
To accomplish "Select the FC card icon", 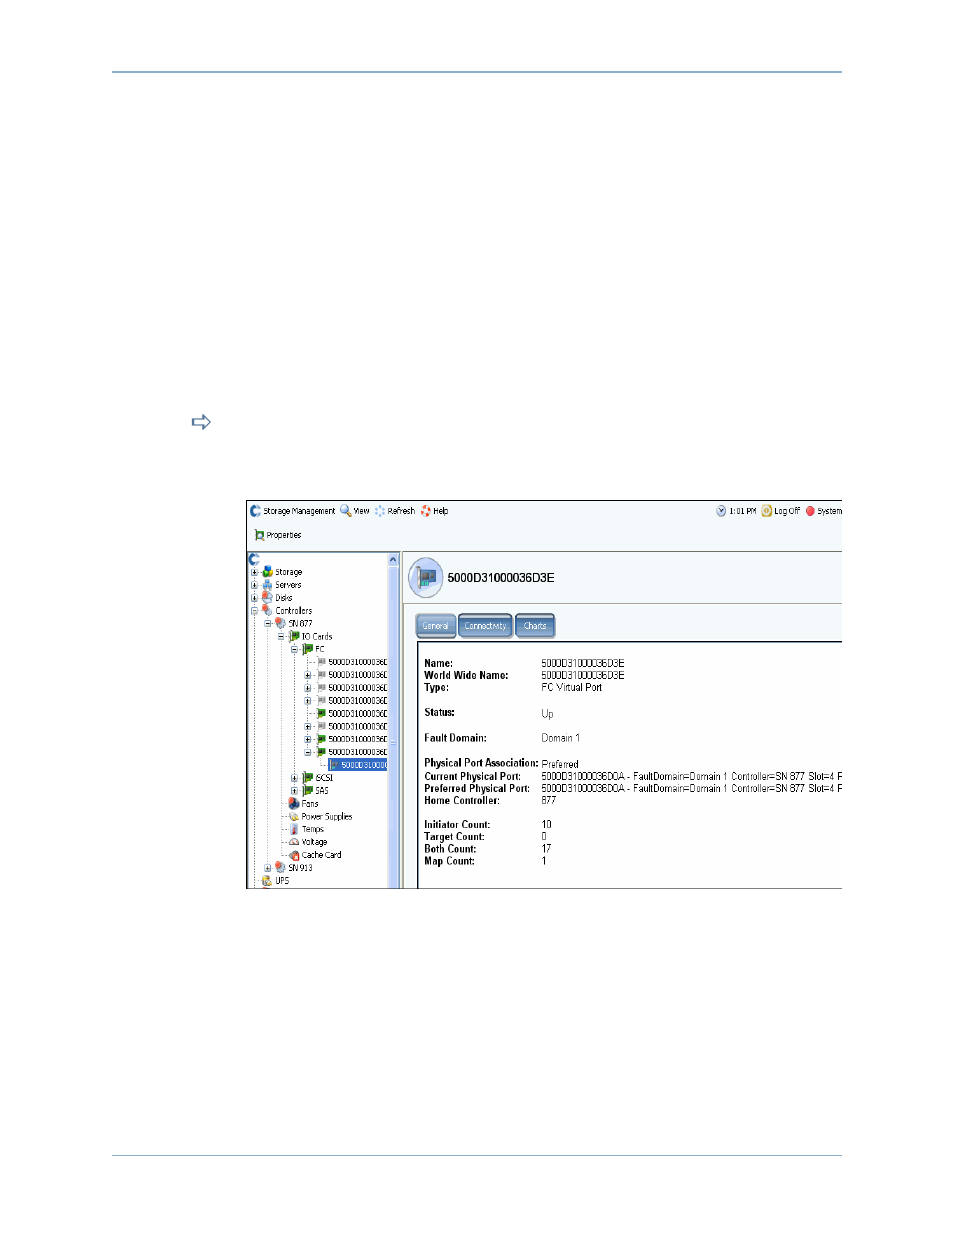I will coord(308,649).
